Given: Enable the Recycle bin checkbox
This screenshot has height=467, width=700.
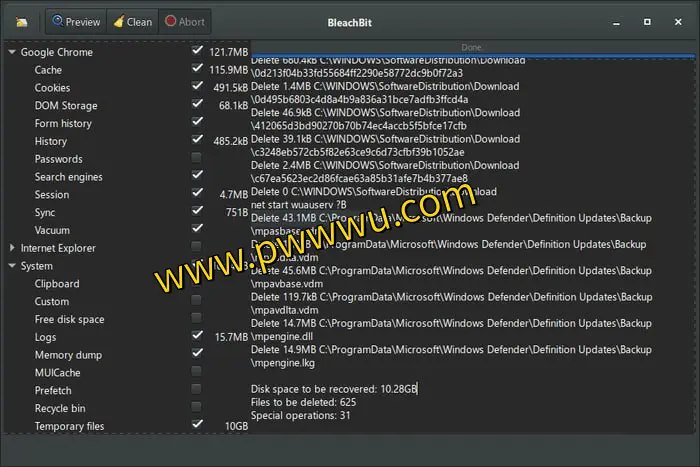Looking at the screenshot, I should point(196,406).
